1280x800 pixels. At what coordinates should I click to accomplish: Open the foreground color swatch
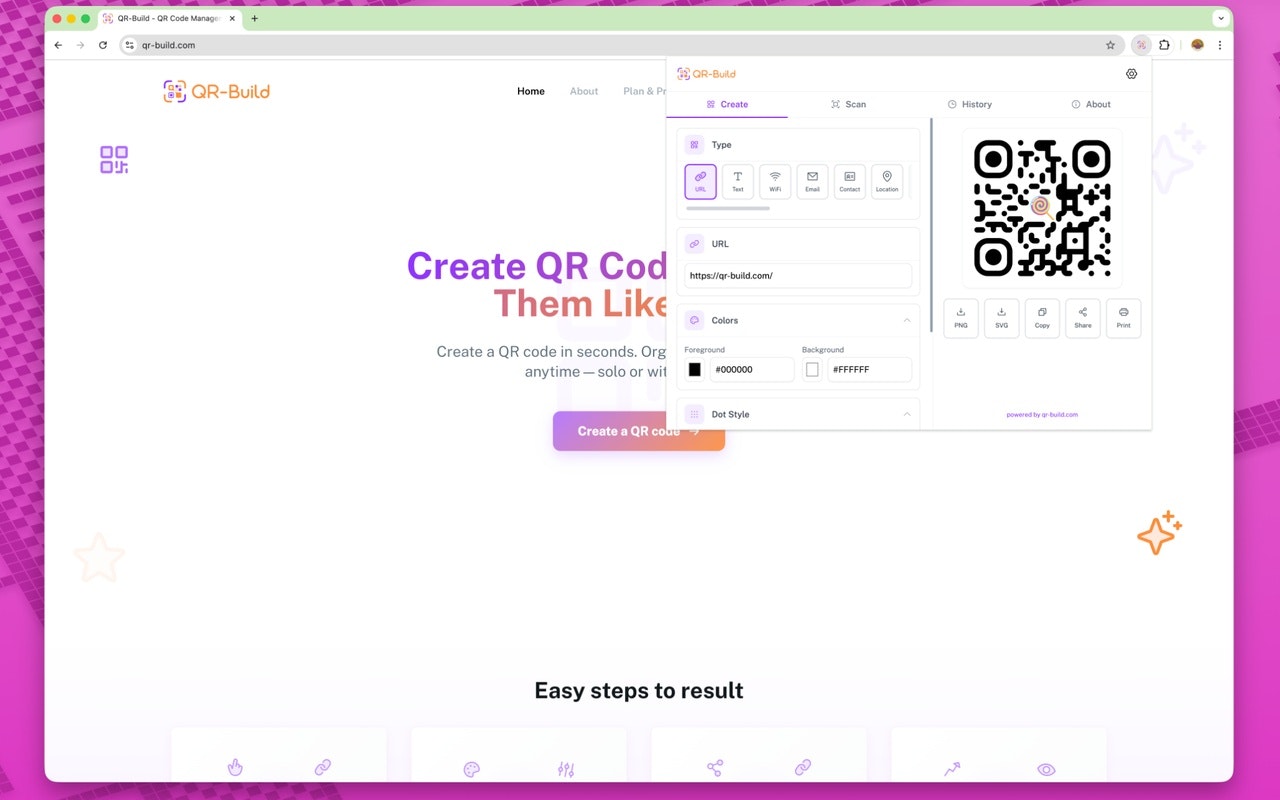click(695, 370)
